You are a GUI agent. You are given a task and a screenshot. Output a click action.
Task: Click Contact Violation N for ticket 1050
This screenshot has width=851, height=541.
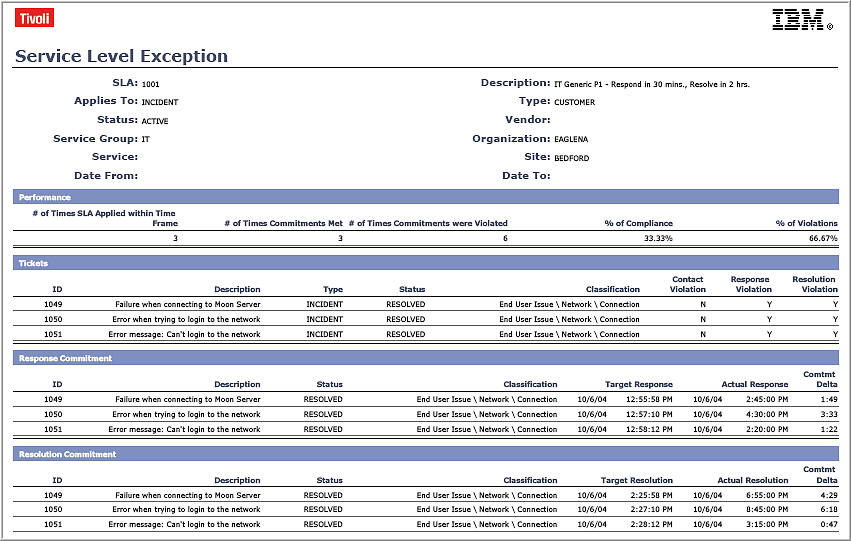click(703, 320)
